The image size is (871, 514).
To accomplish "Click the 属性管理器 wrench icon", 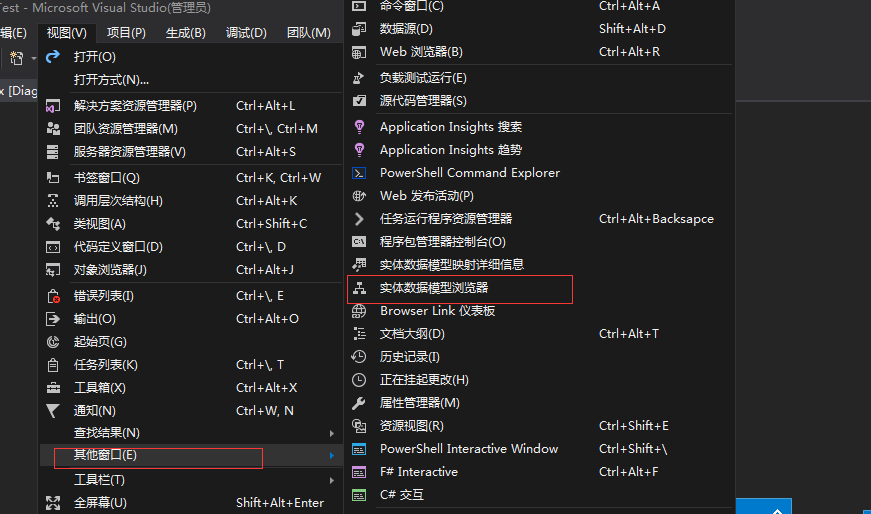I will click(x=359, y=403).
